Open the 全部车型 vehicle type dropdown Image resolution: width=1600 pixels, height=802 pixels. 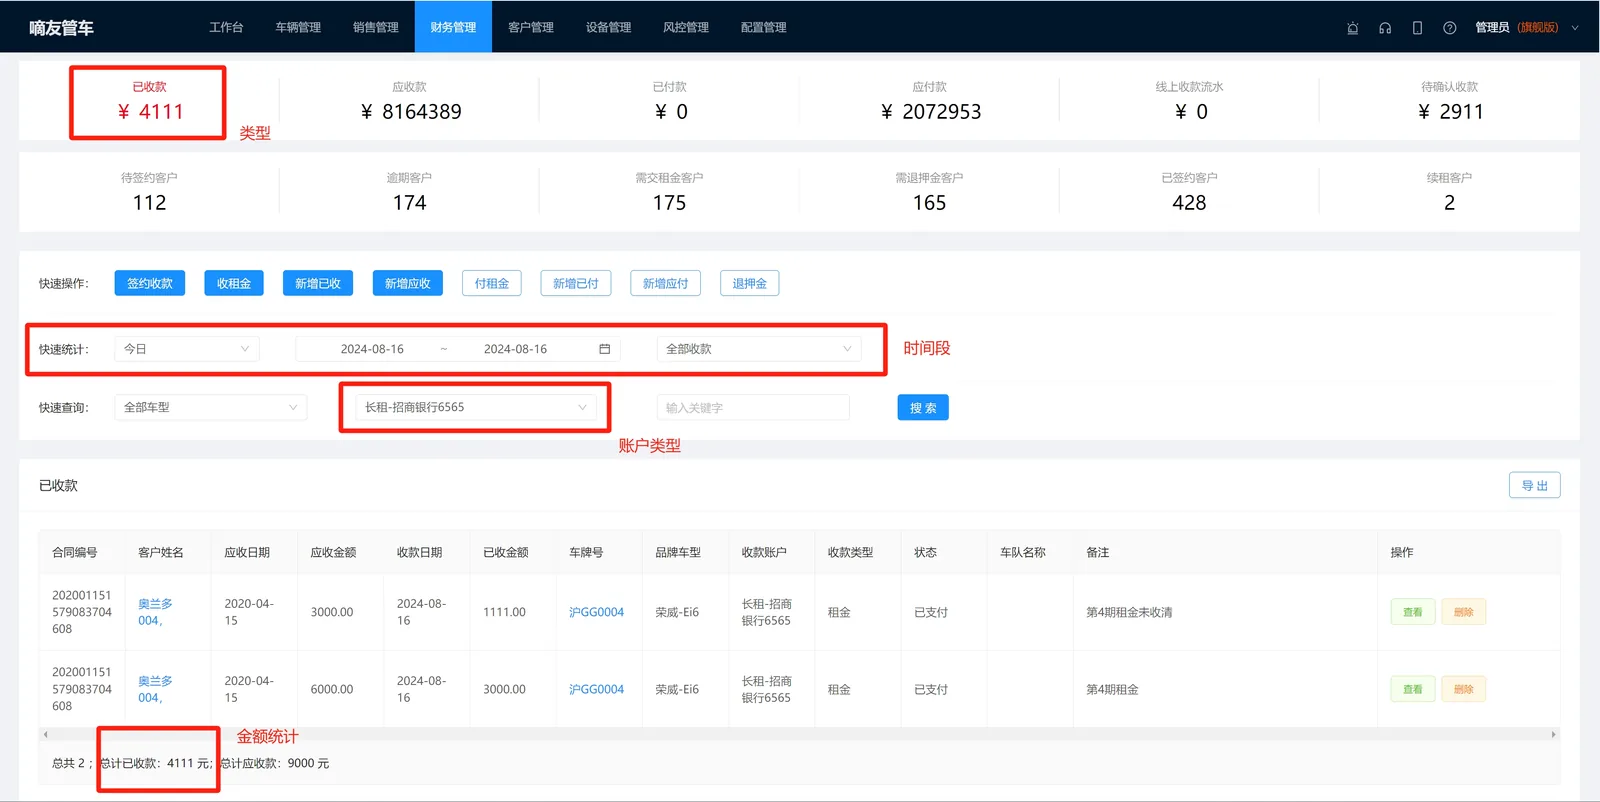[x=211, y=407]
